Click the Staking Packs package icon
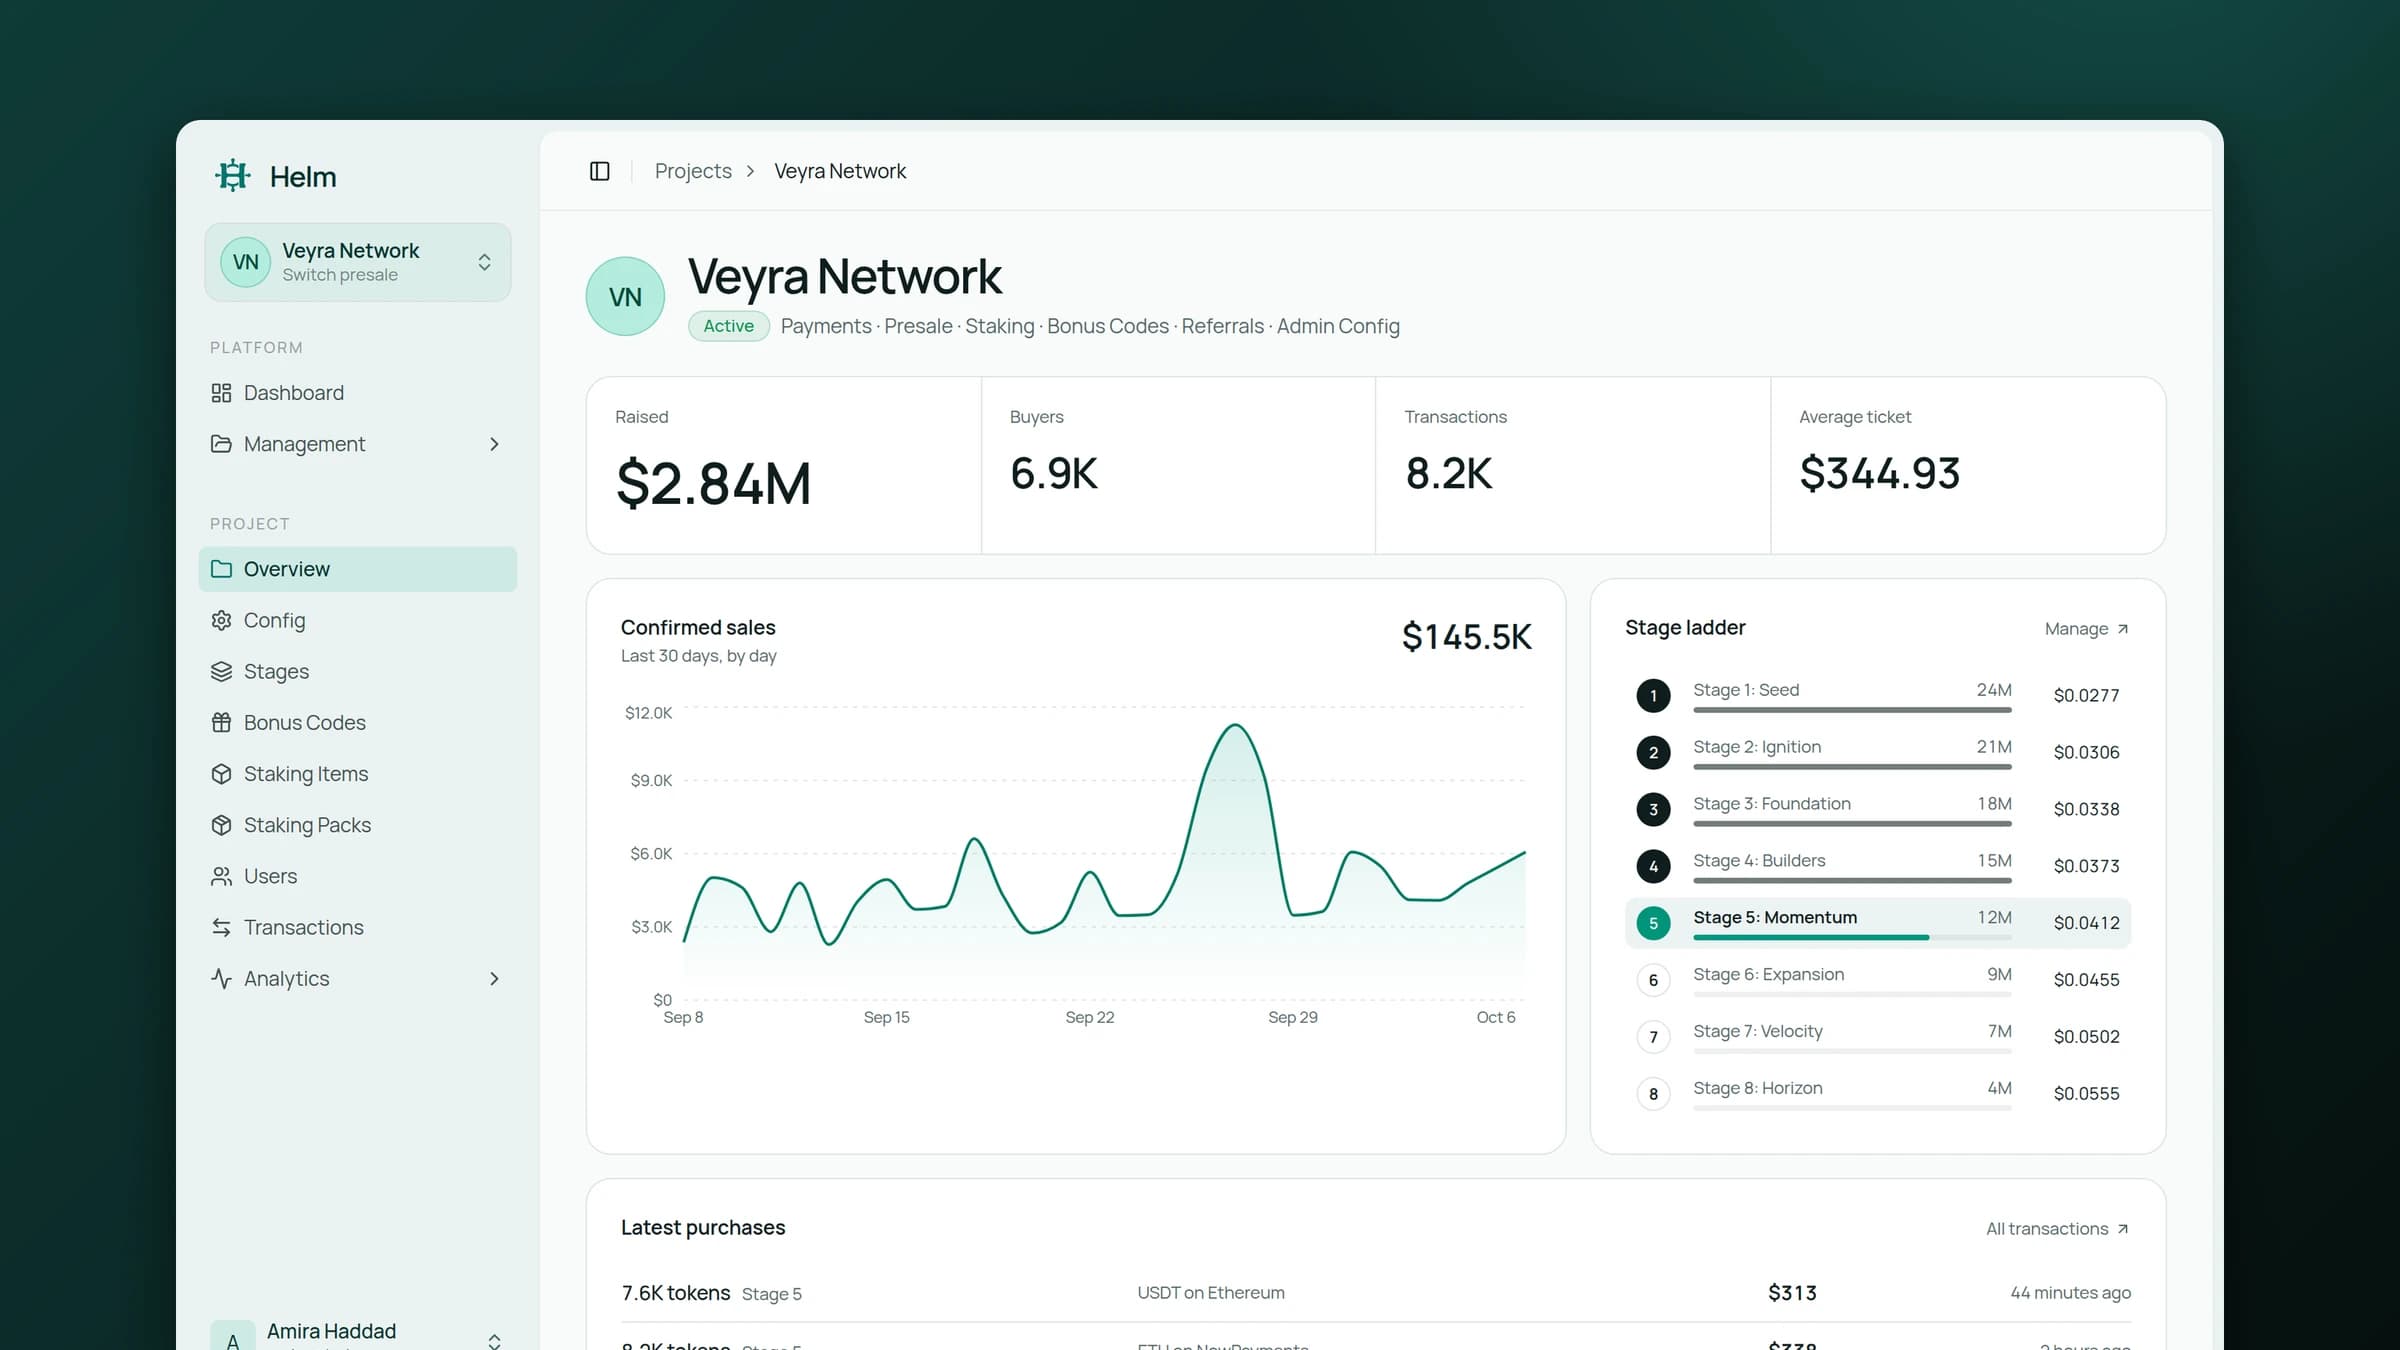This screenshot has height=1350, width=2400. (221, 825)
